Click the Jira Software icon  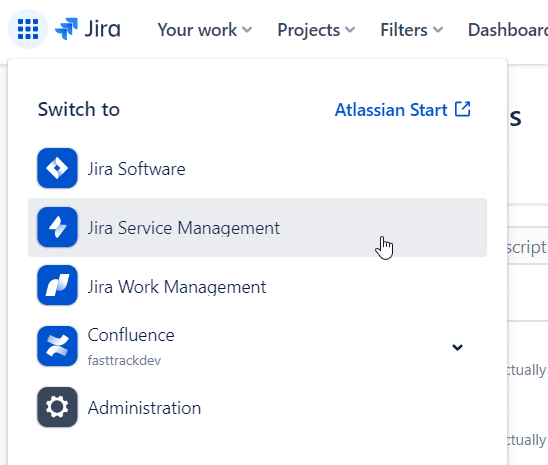(57, 168)
